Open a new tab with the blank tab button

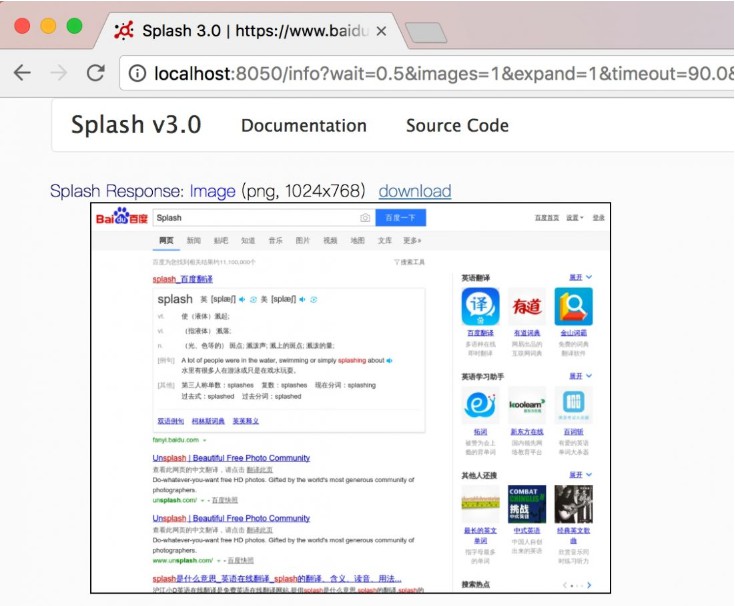[x=425, y=32]
